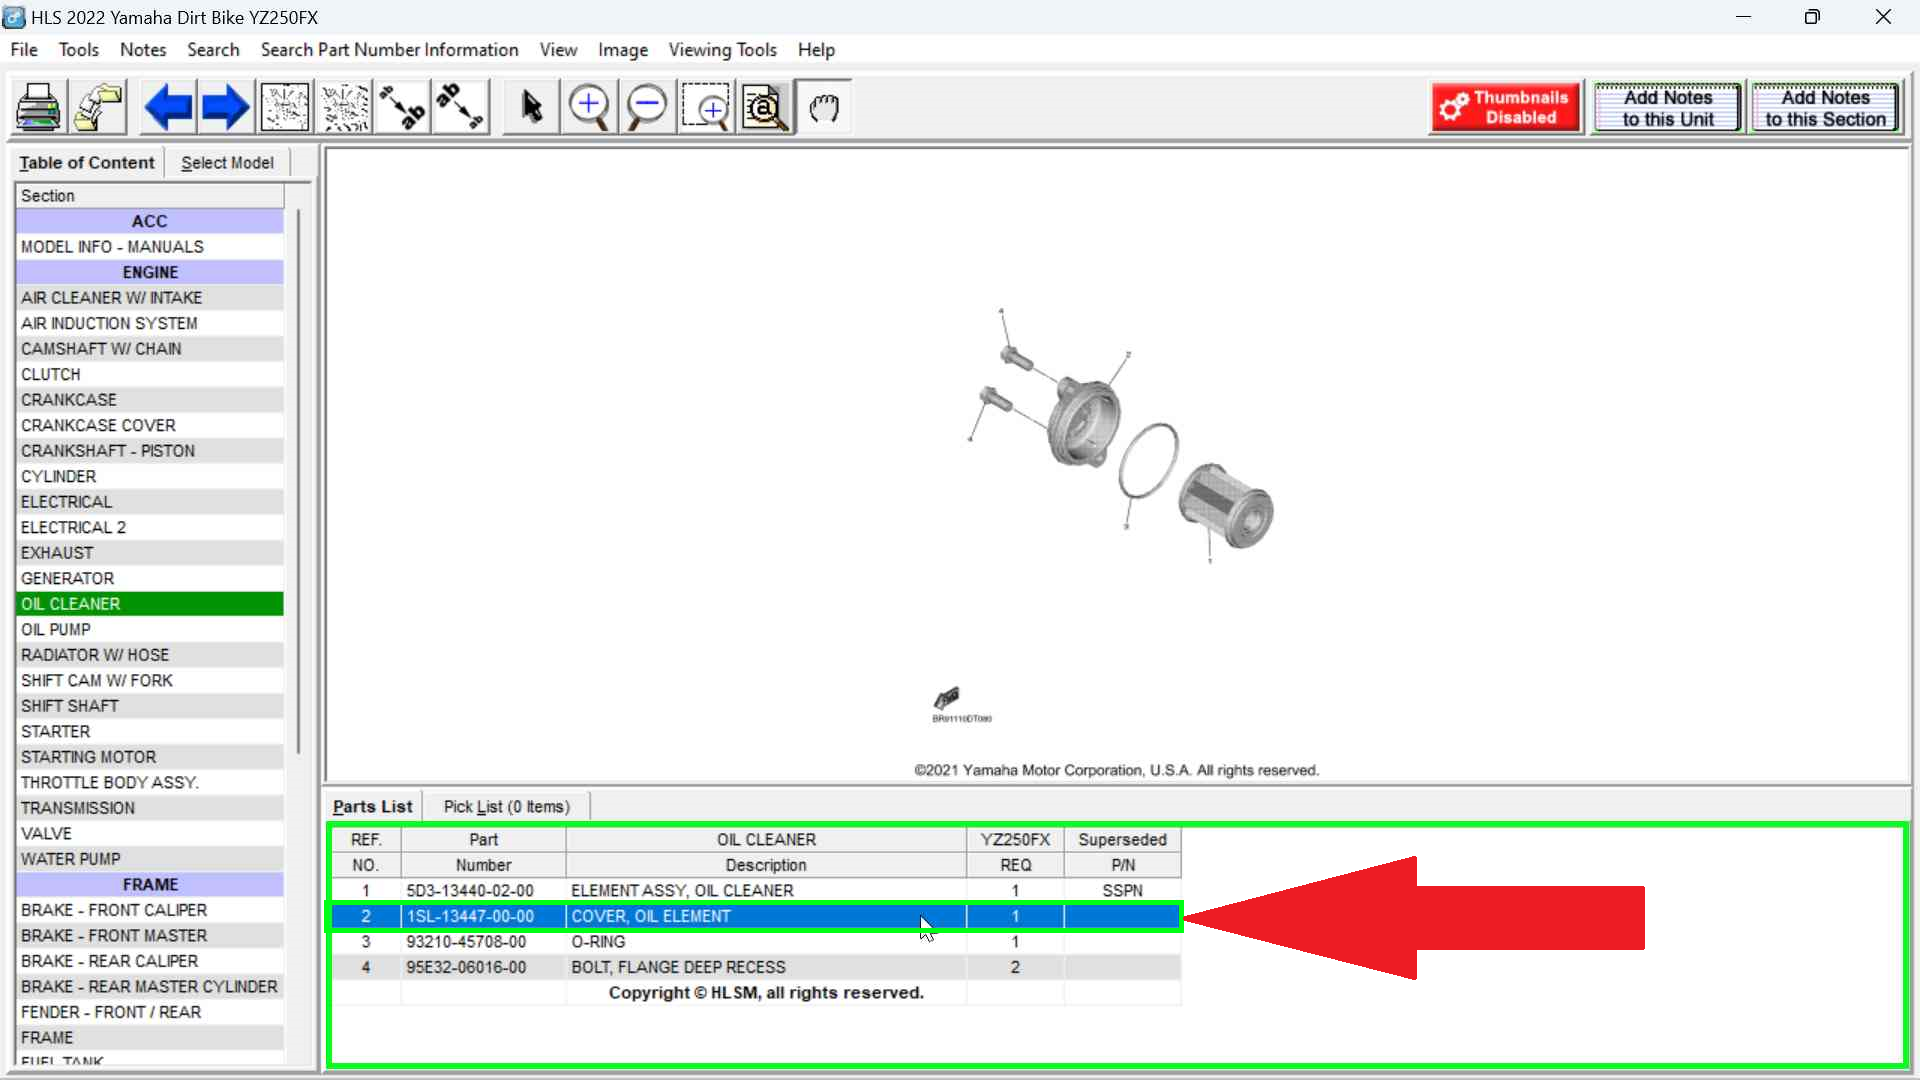
Task: Go to previous section with blue left arrow
Action: (168, 107)
